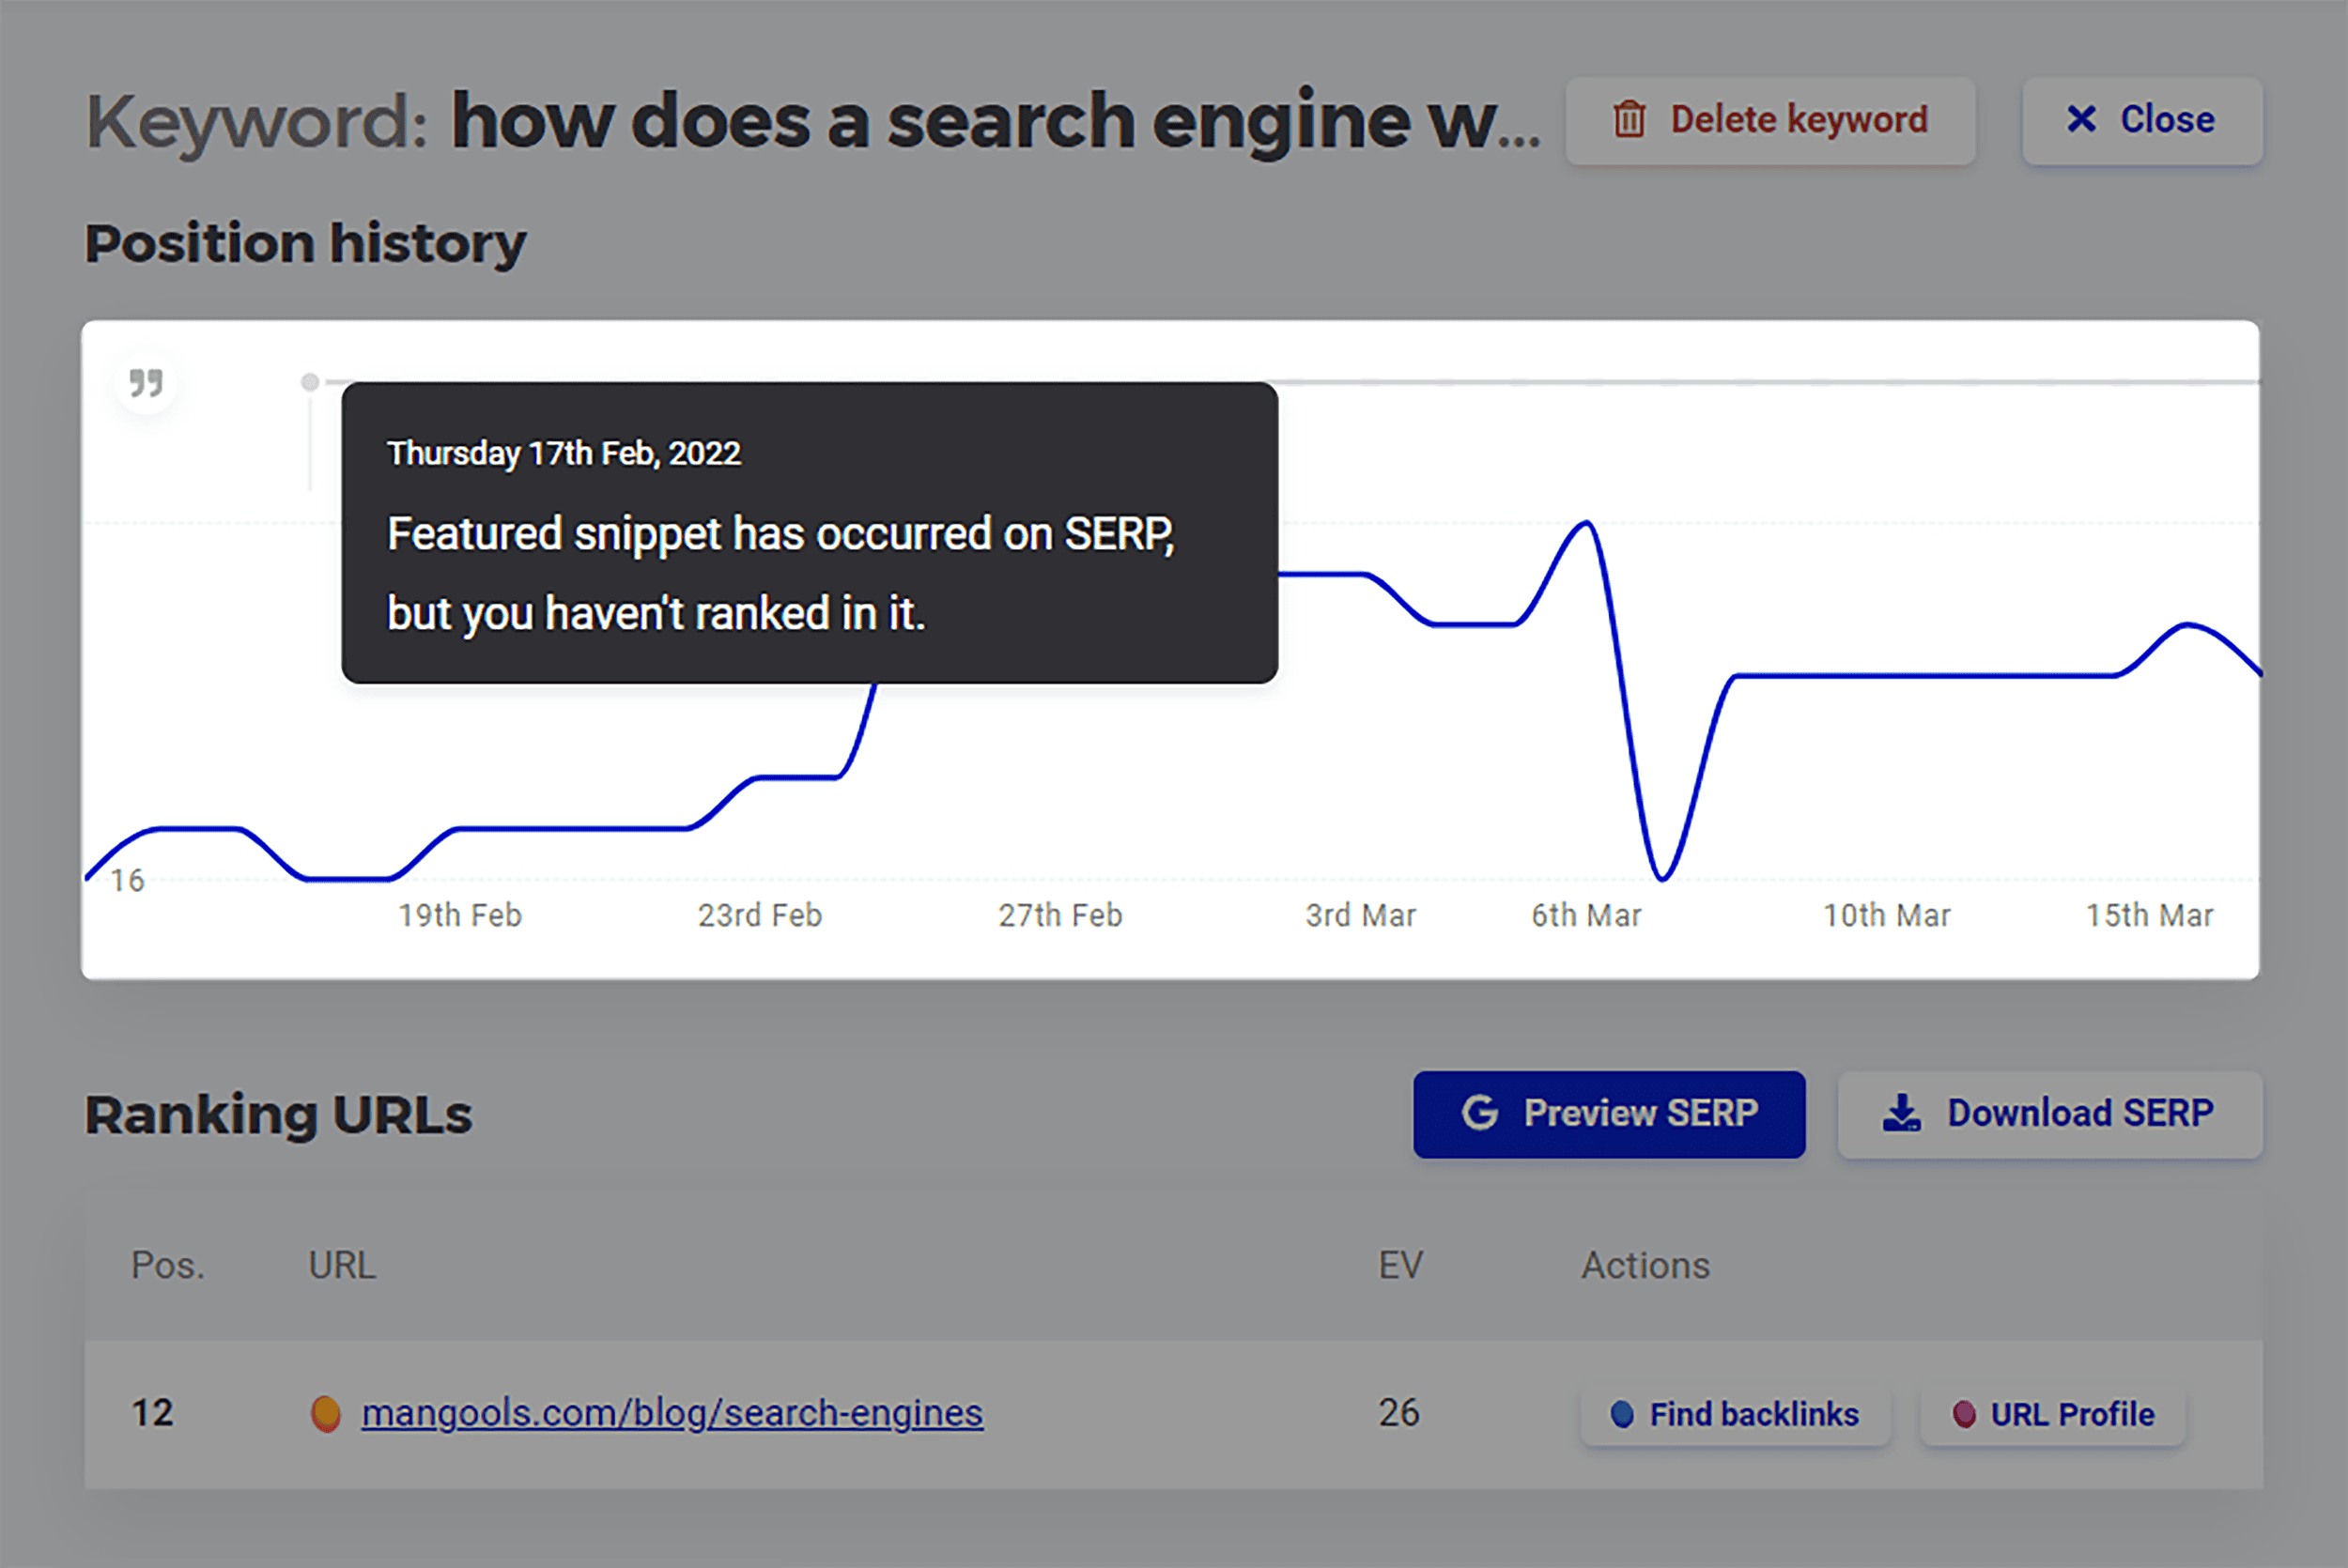Click the red dot icon on URL Profile
Image resolution: width=2348 pixels, height=1568 pixels.
pos(1965,1414)
